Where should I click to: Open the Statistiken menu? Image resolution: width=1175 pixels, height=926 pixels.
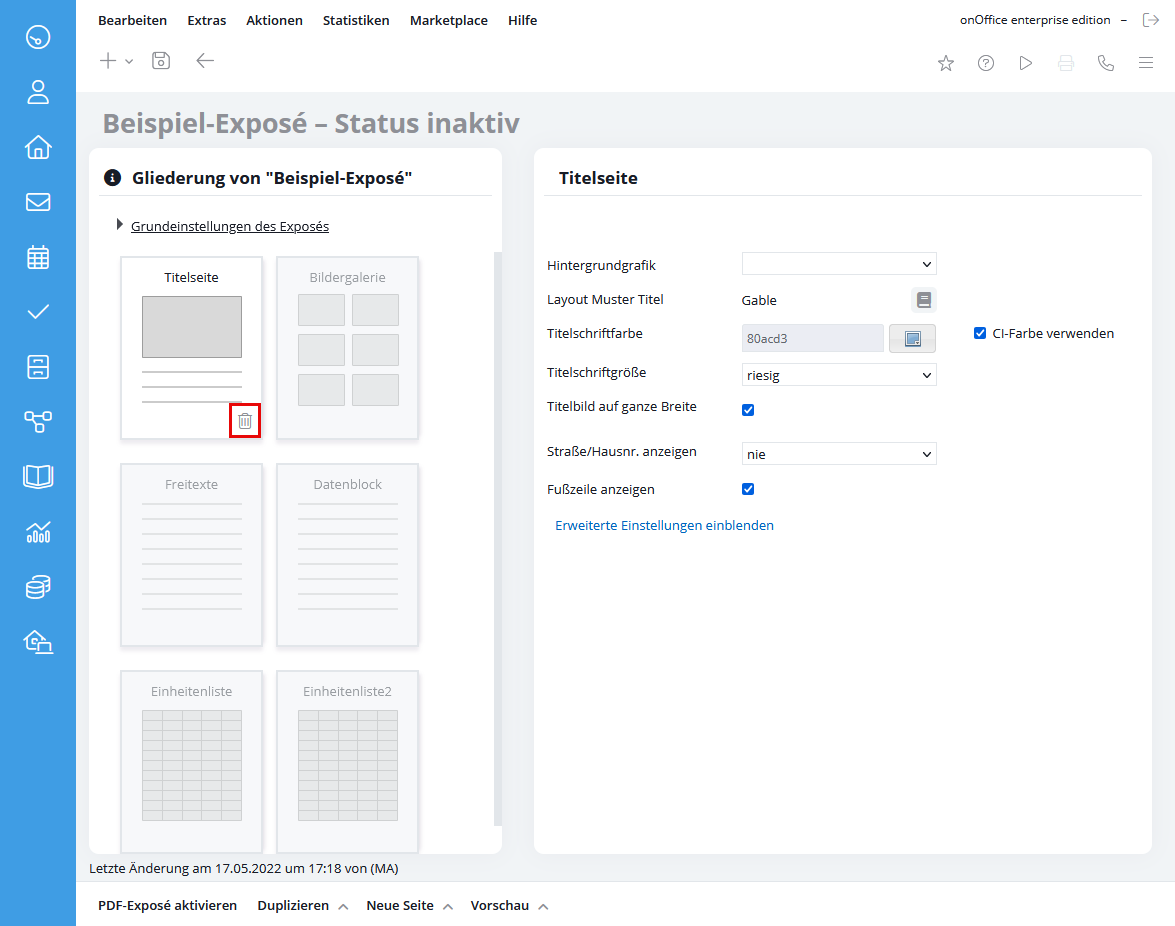(x=356, y=20)
